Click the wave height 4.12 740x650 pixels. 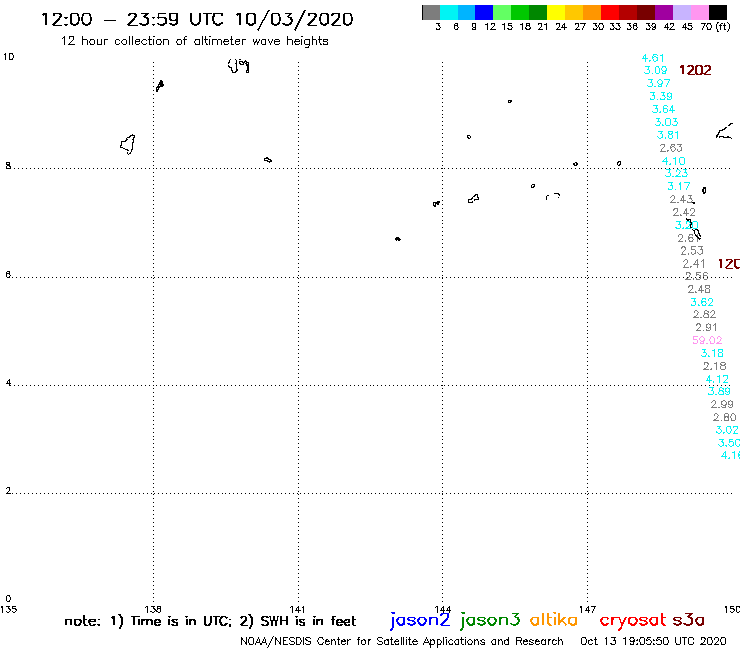717,380
